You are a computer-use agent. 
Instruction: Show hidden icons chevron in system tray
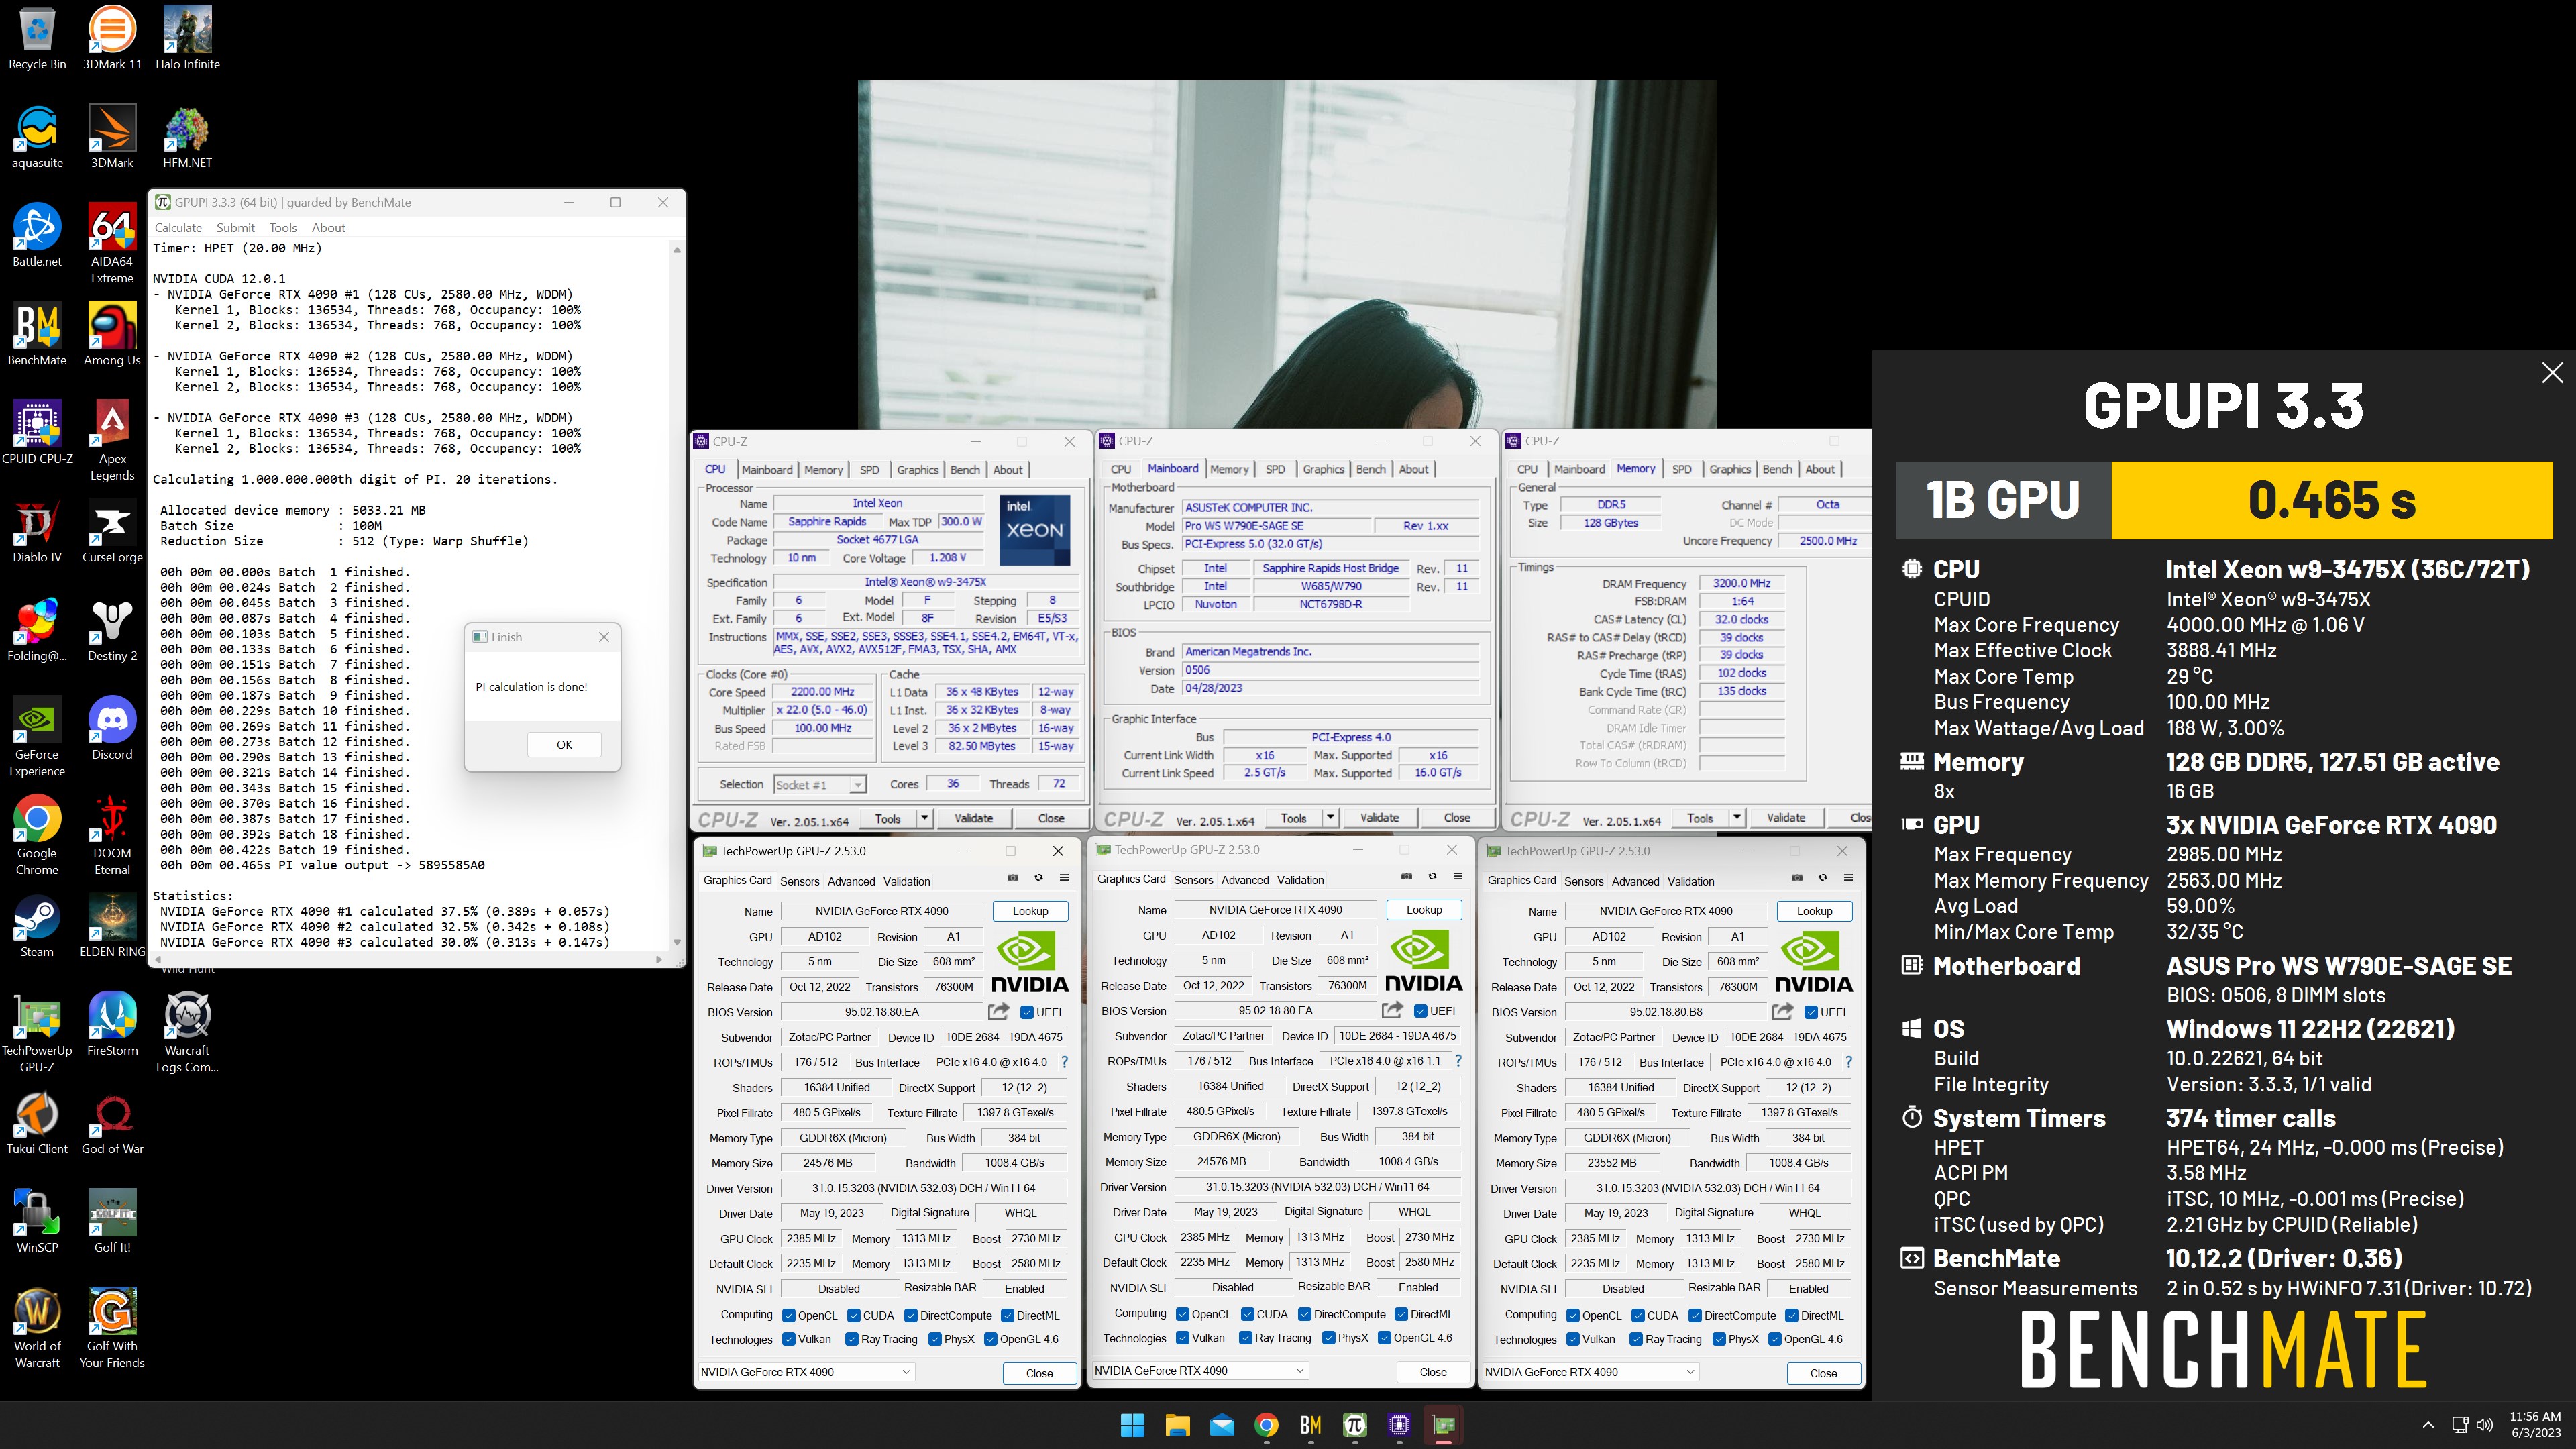(2428, 1425)
